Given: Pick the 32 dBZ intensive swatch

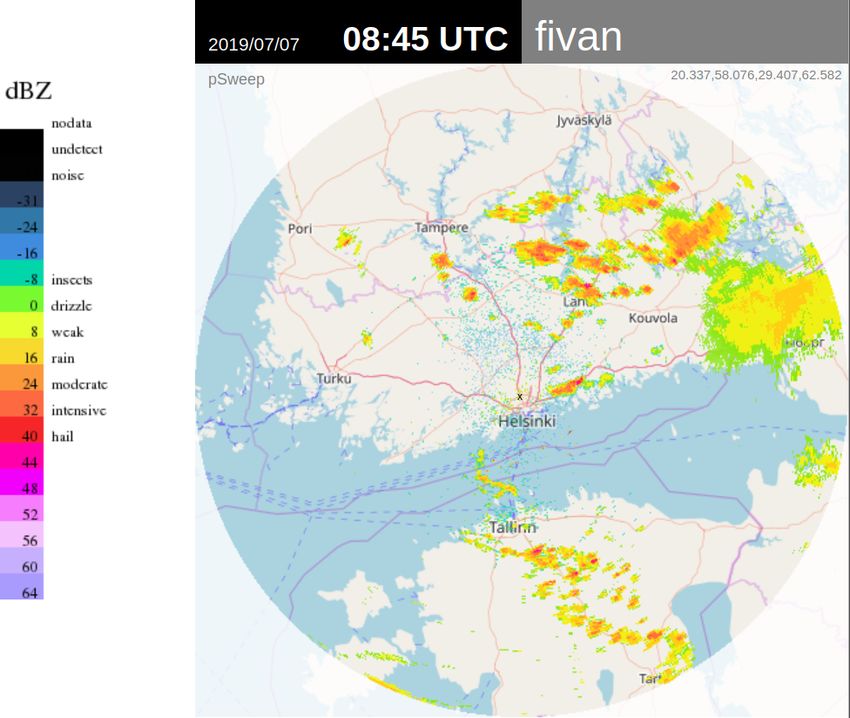Looking at the screenshot, I should click(x=22, y=403).
